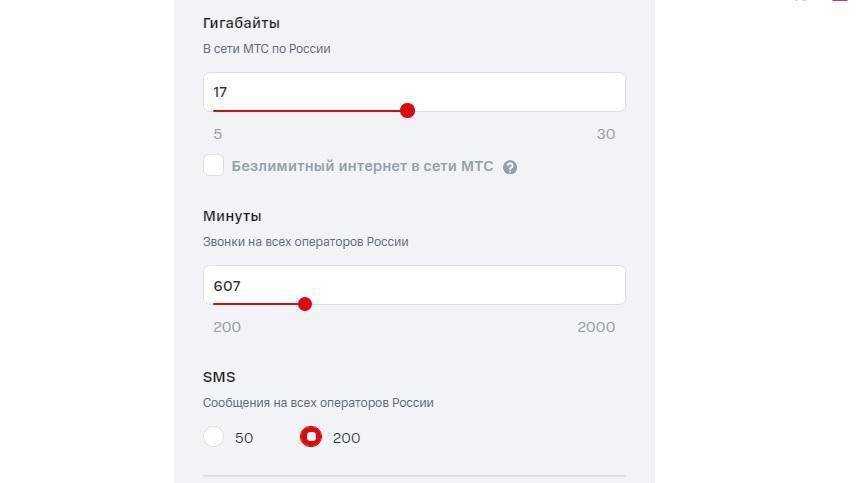
Task: Click the red filled track of gigabytes slider
Action: (308, 111)
